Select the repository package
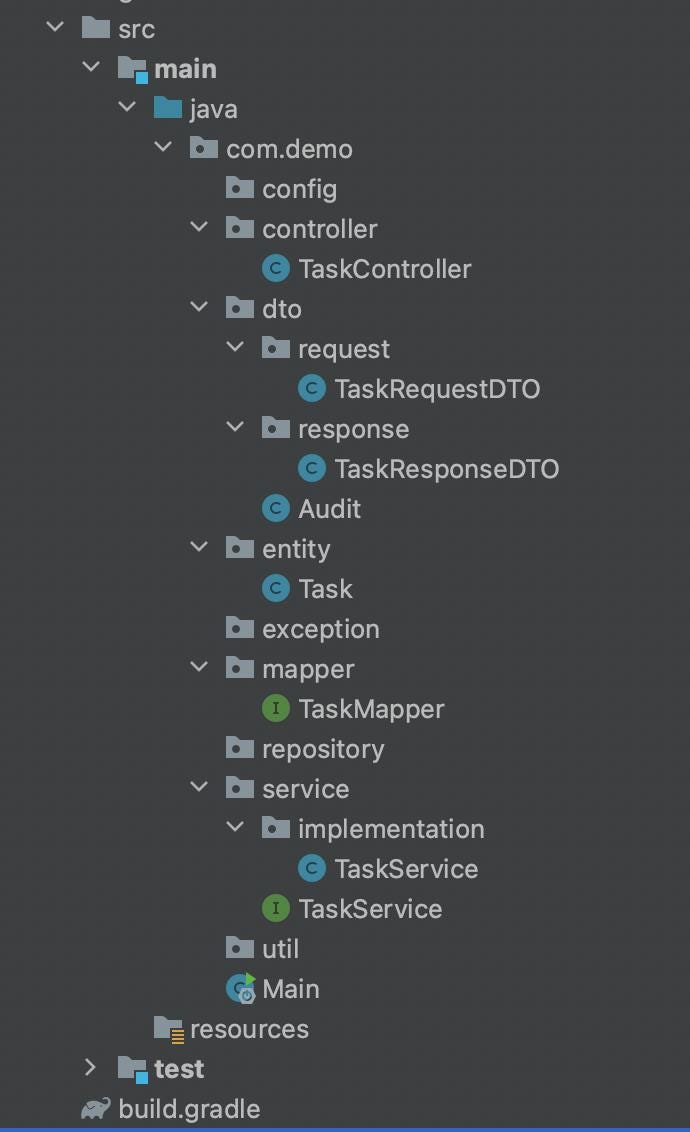 [322, 748]
